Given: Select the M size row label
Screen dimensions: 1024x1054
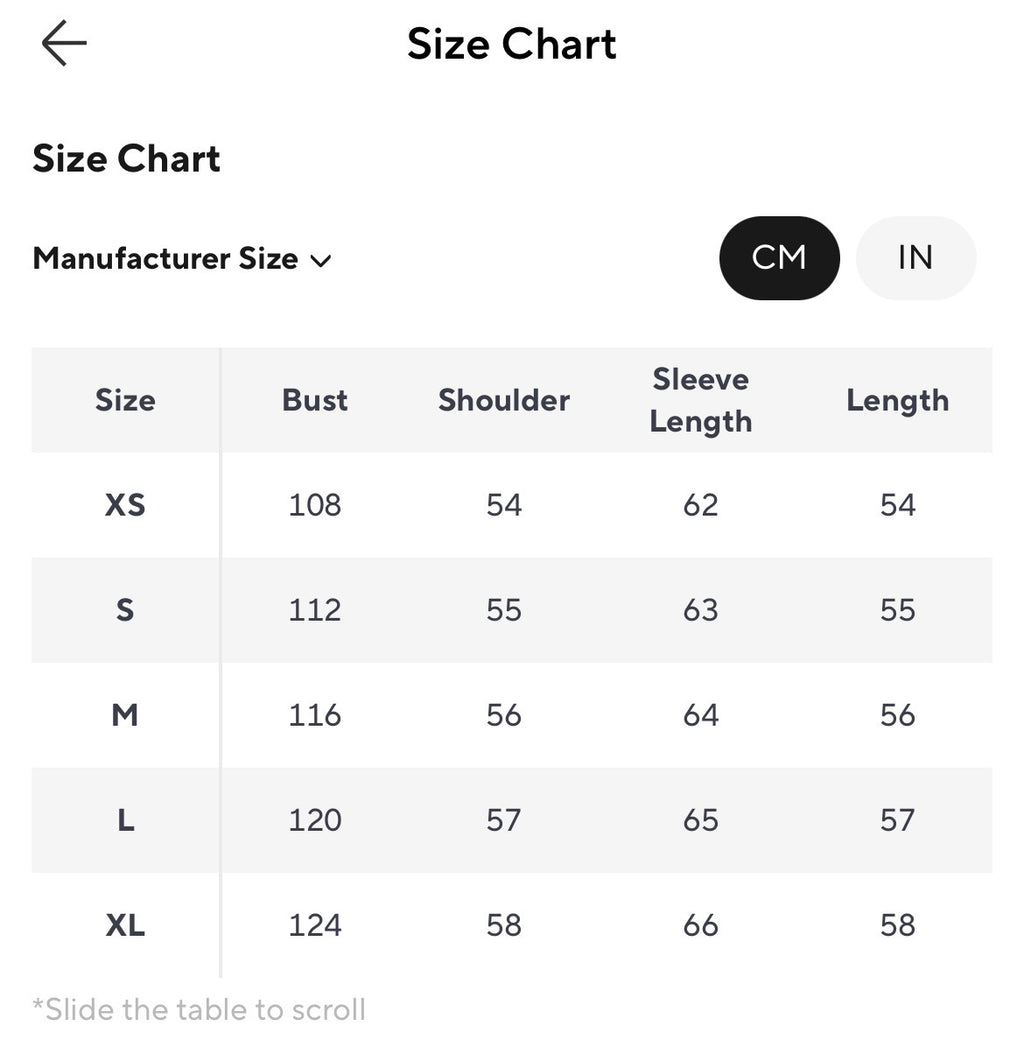Looking at the screenshot, I should [125, 715].
